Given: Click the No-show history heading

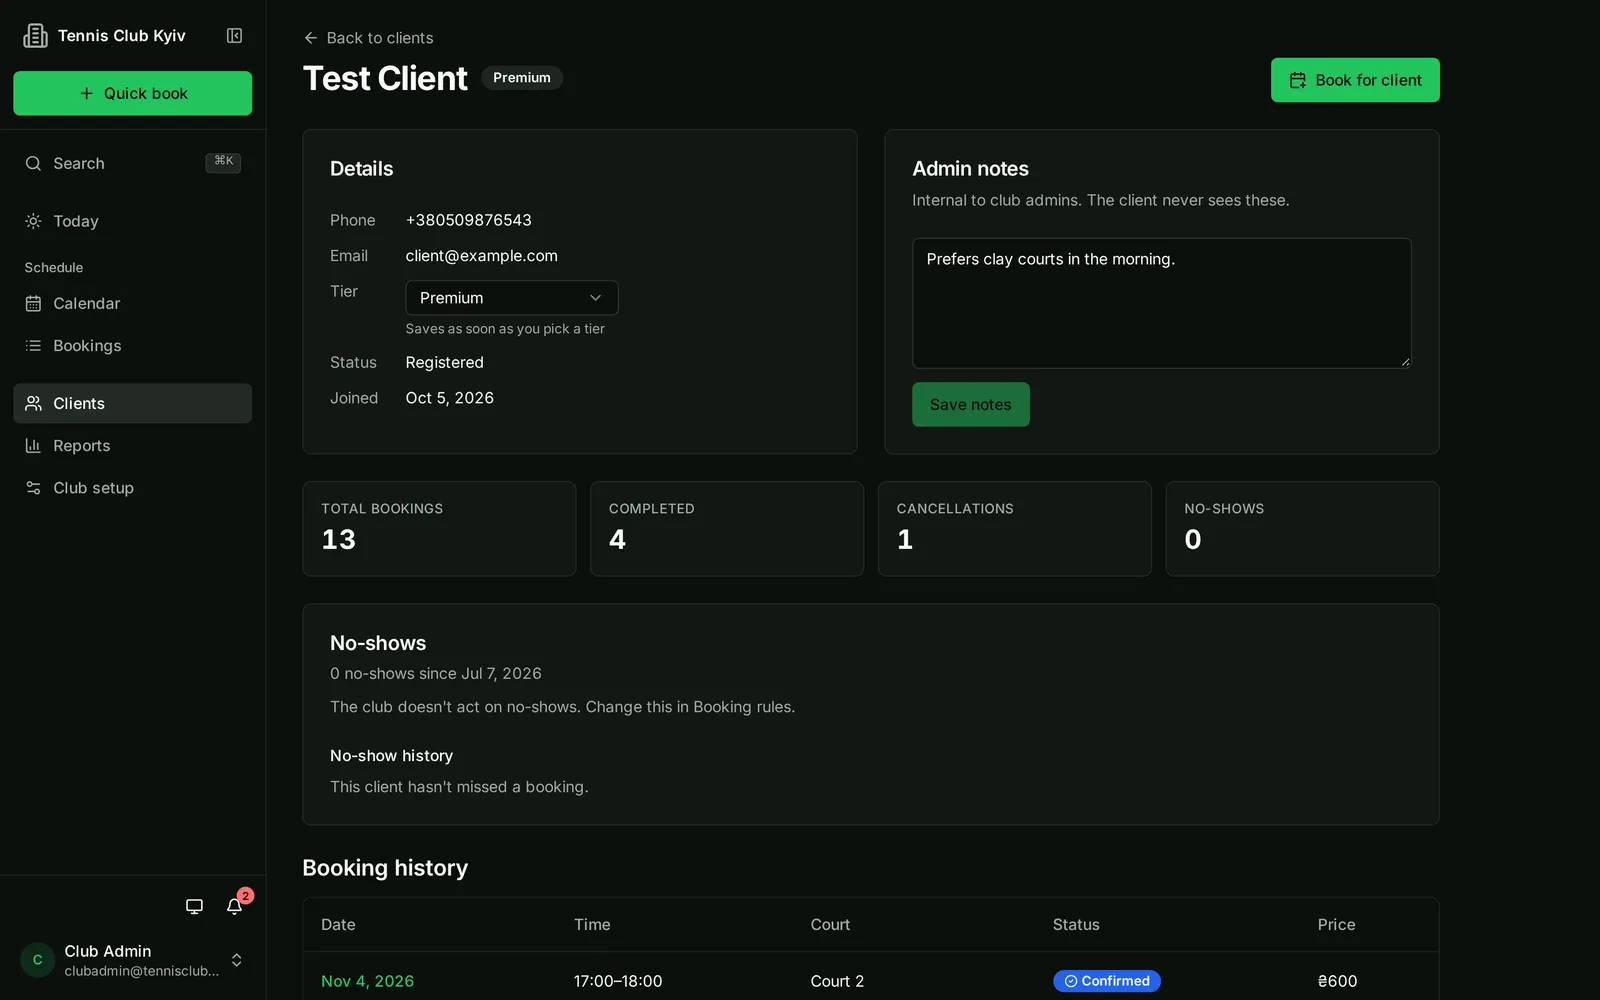Looking at the screenshot, I should [391, 756].
